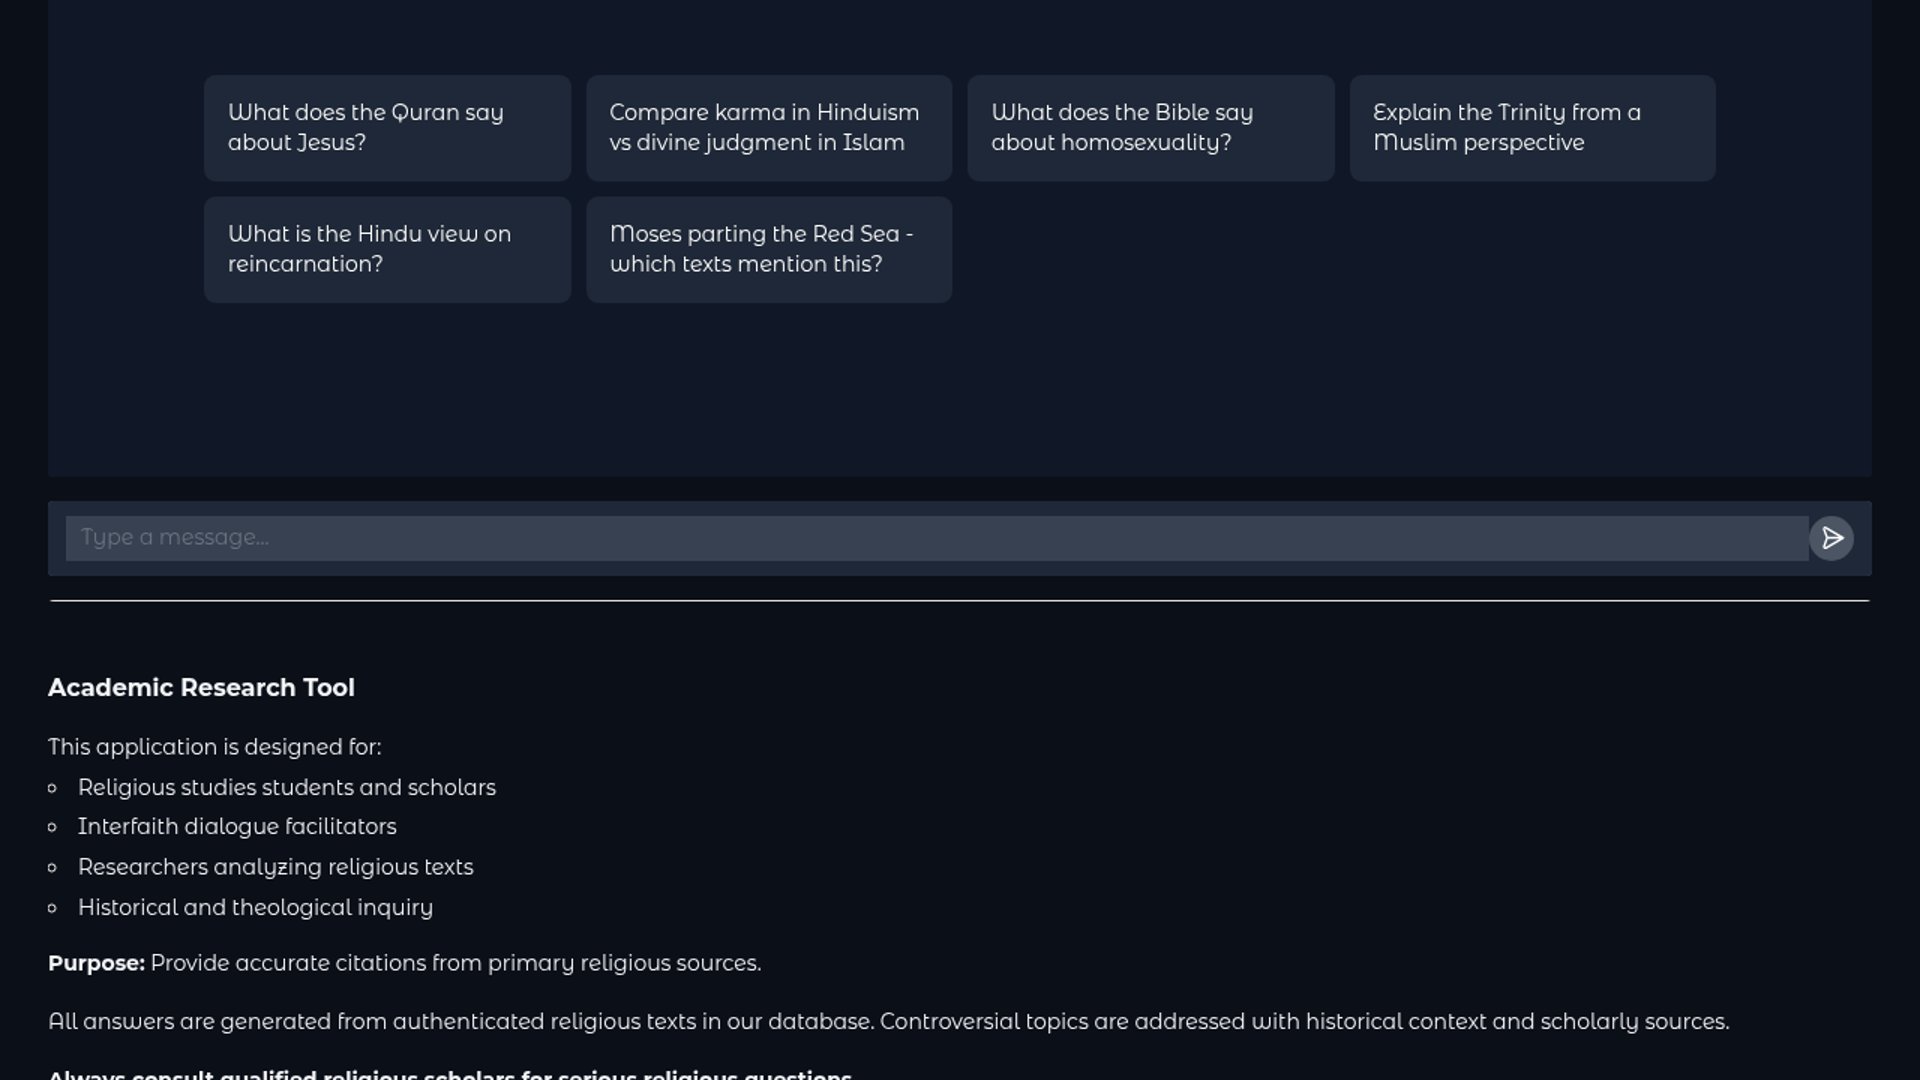Choose the karma vs divine judgment prompt
This screenshot has height=1080, width=1920.
point(768,128)
